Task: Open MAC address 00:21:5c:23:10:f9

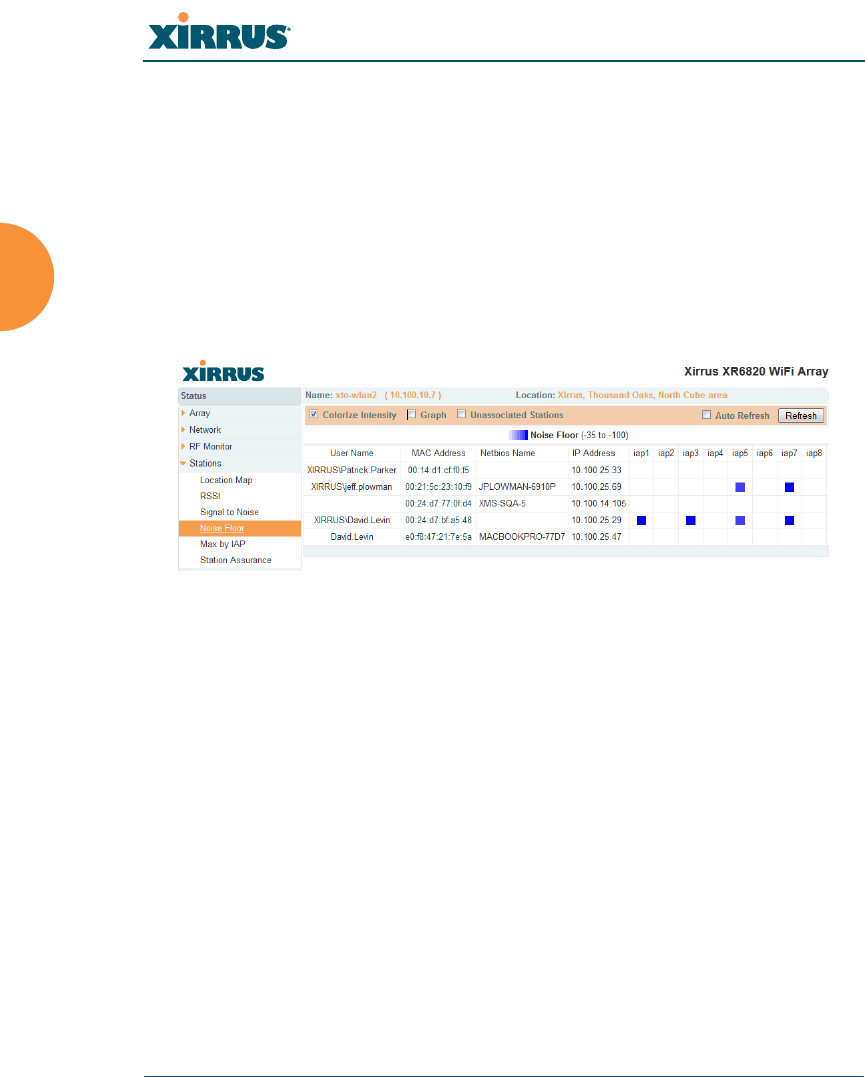Action: [x=438, y=487]
